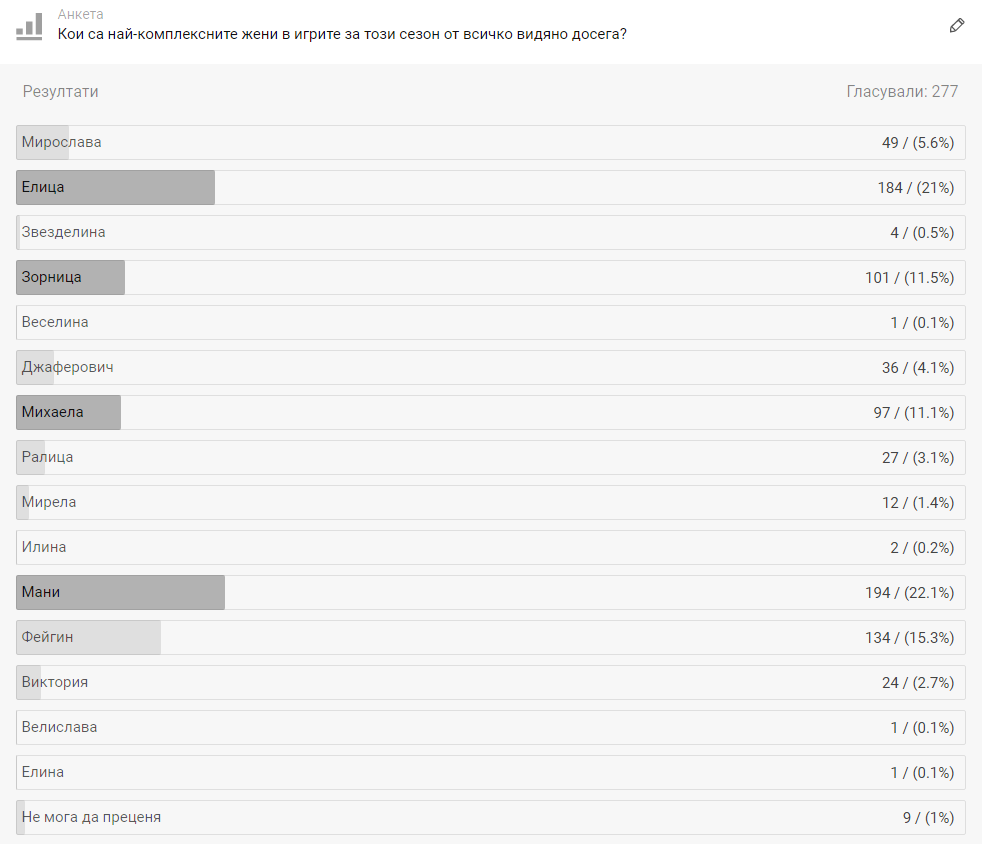Click the Михаела result bar
Image resolution: width=982 pixels, height=844 pixels.
[x=490, y=412]
